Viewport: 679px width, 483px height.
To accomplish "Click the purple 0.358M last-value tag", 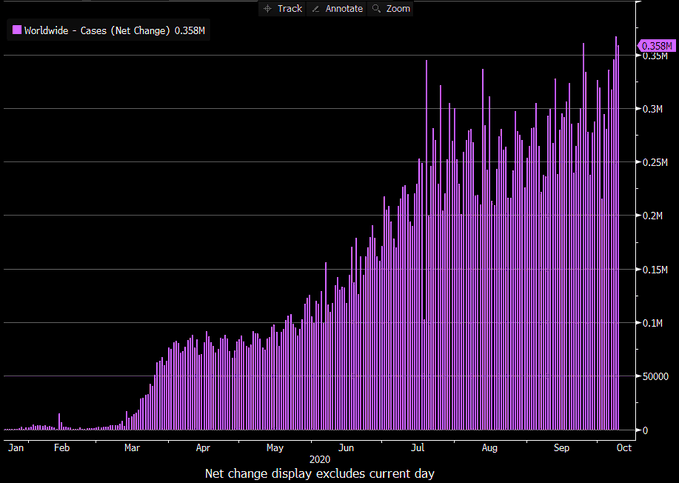I will pyautogui.click(x=657, y=45).
